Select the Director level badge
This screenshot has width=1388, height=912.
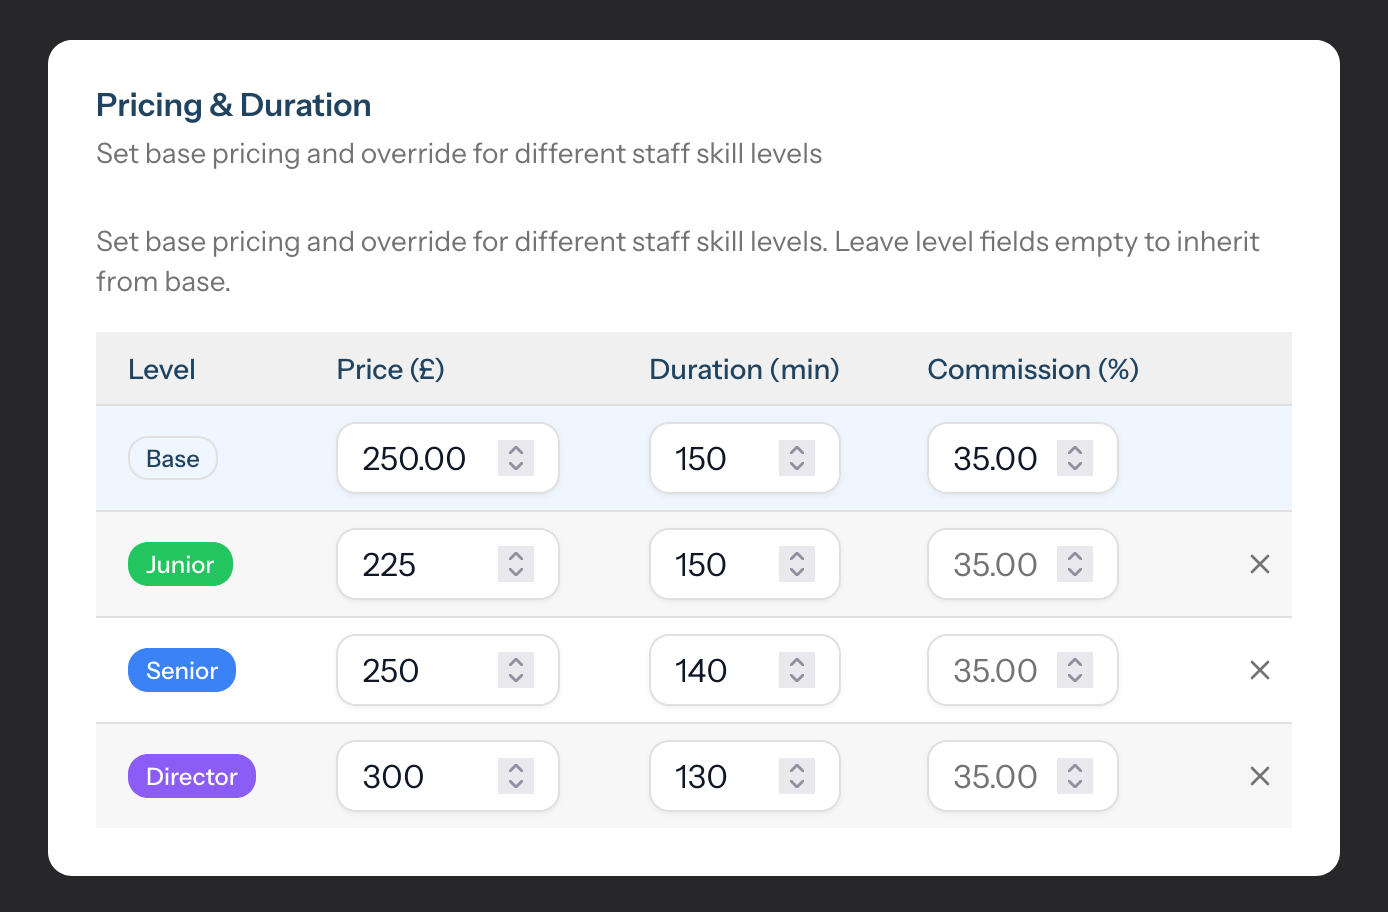point(191,776)
